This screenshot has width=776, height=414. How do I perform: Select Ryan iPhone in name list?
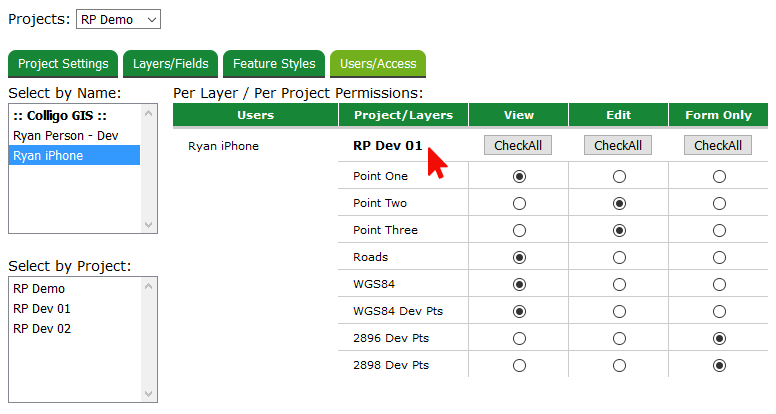48,155
